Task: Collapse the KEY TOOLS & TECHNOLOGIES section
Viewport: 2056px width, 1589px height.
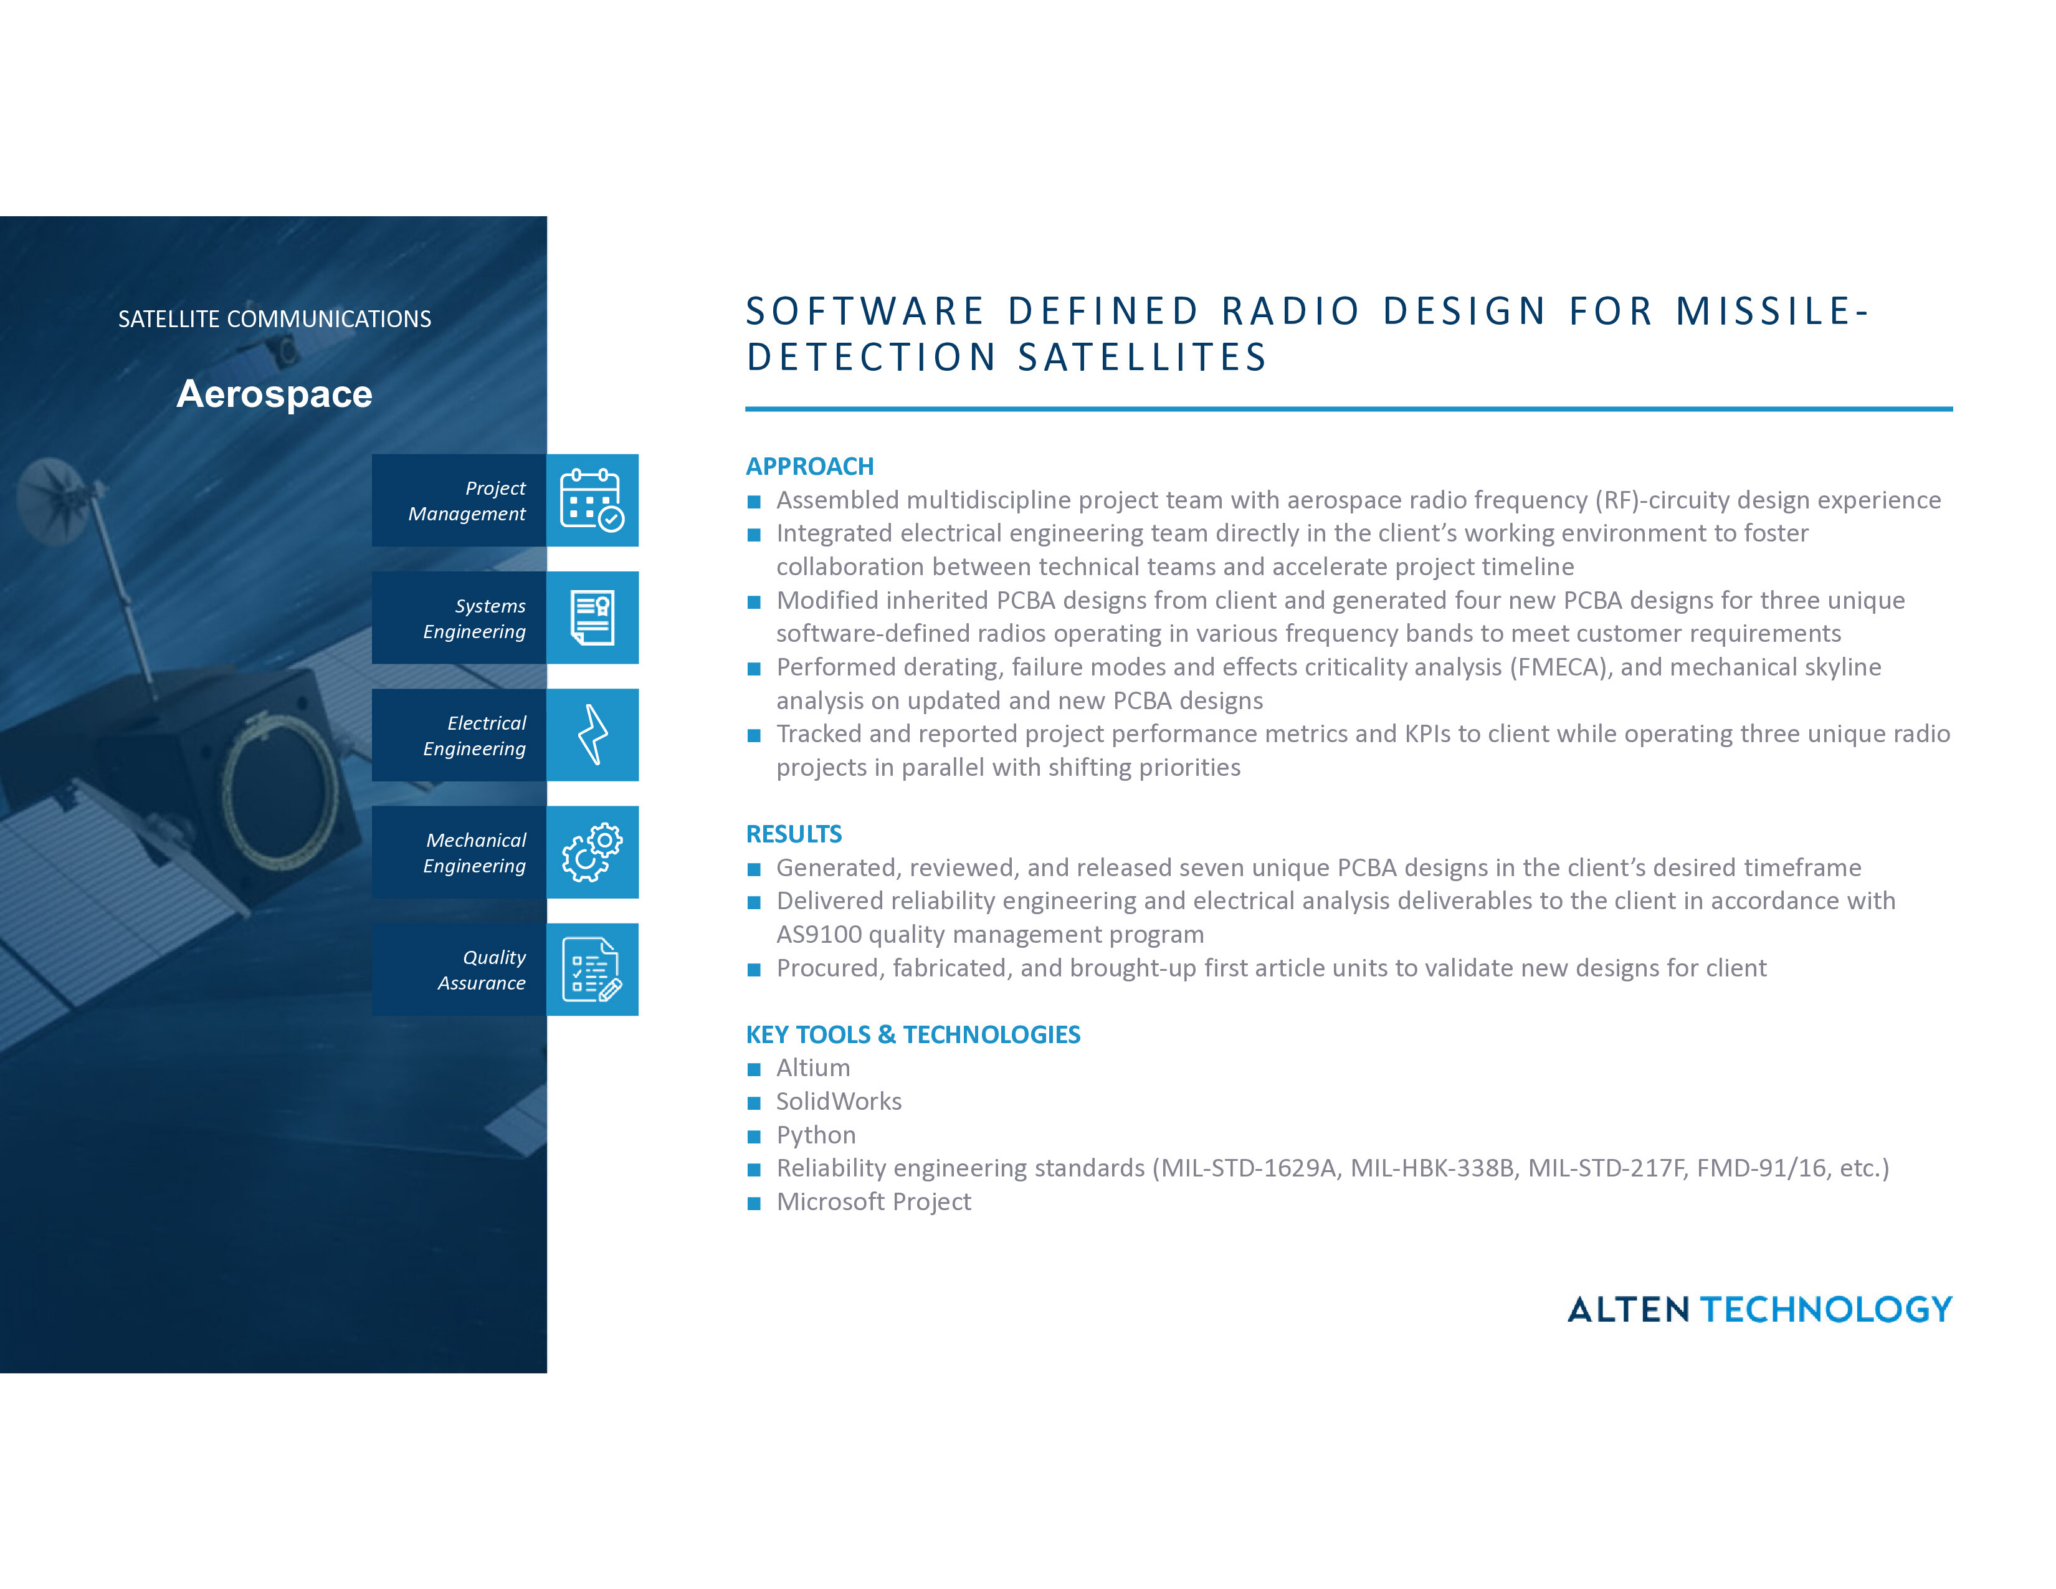Action: [912, 1035]
